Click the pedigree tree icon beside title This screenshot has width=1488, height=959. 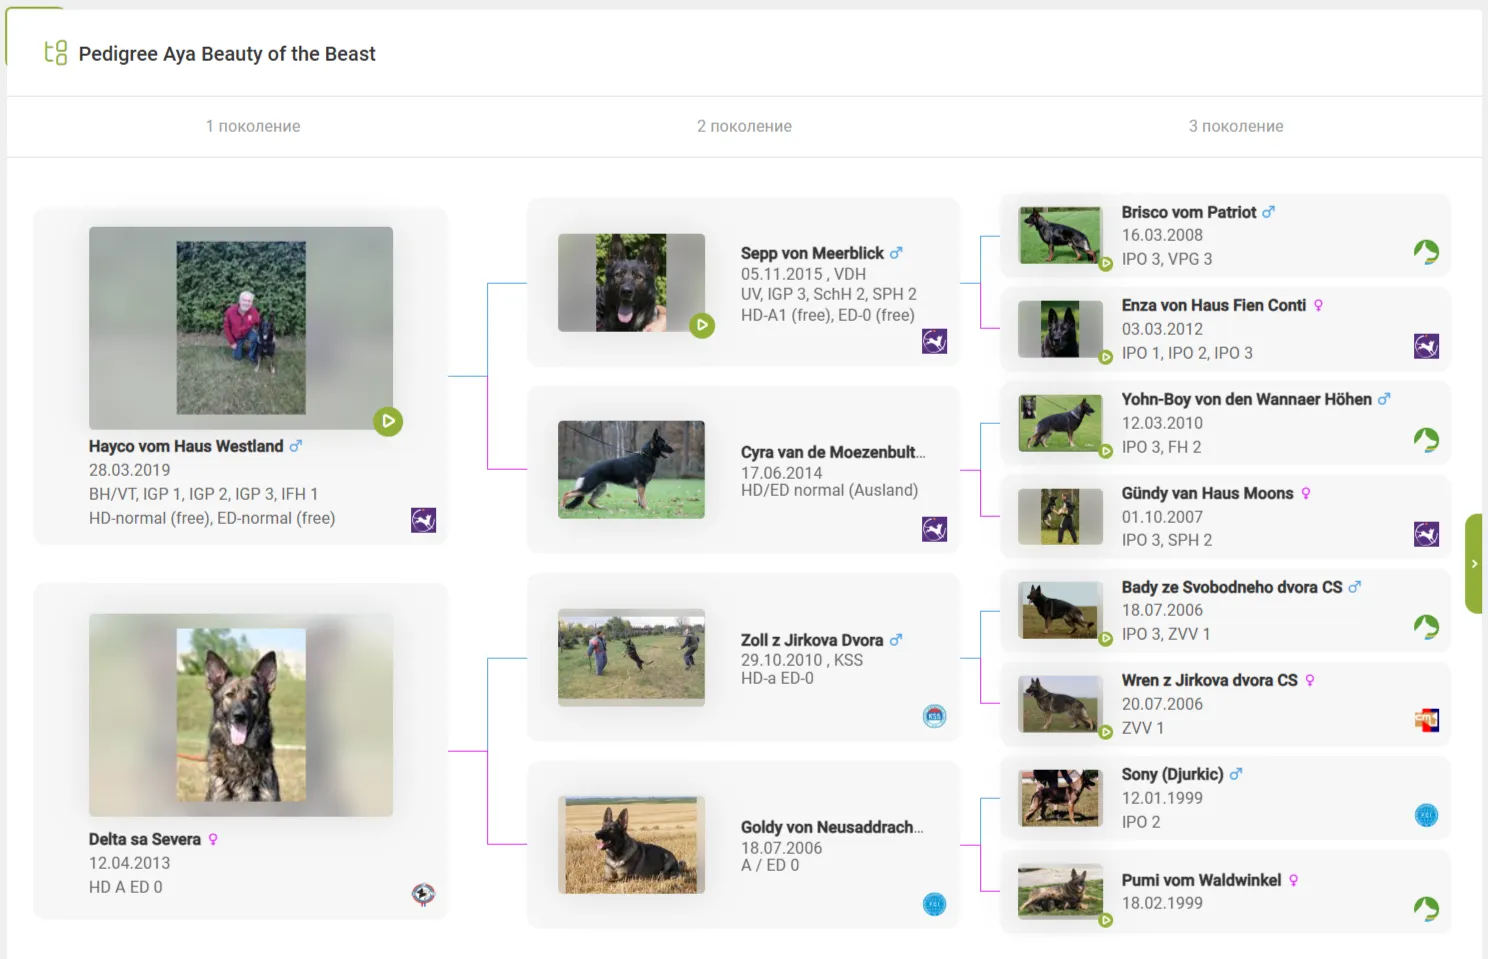point(56,53)
